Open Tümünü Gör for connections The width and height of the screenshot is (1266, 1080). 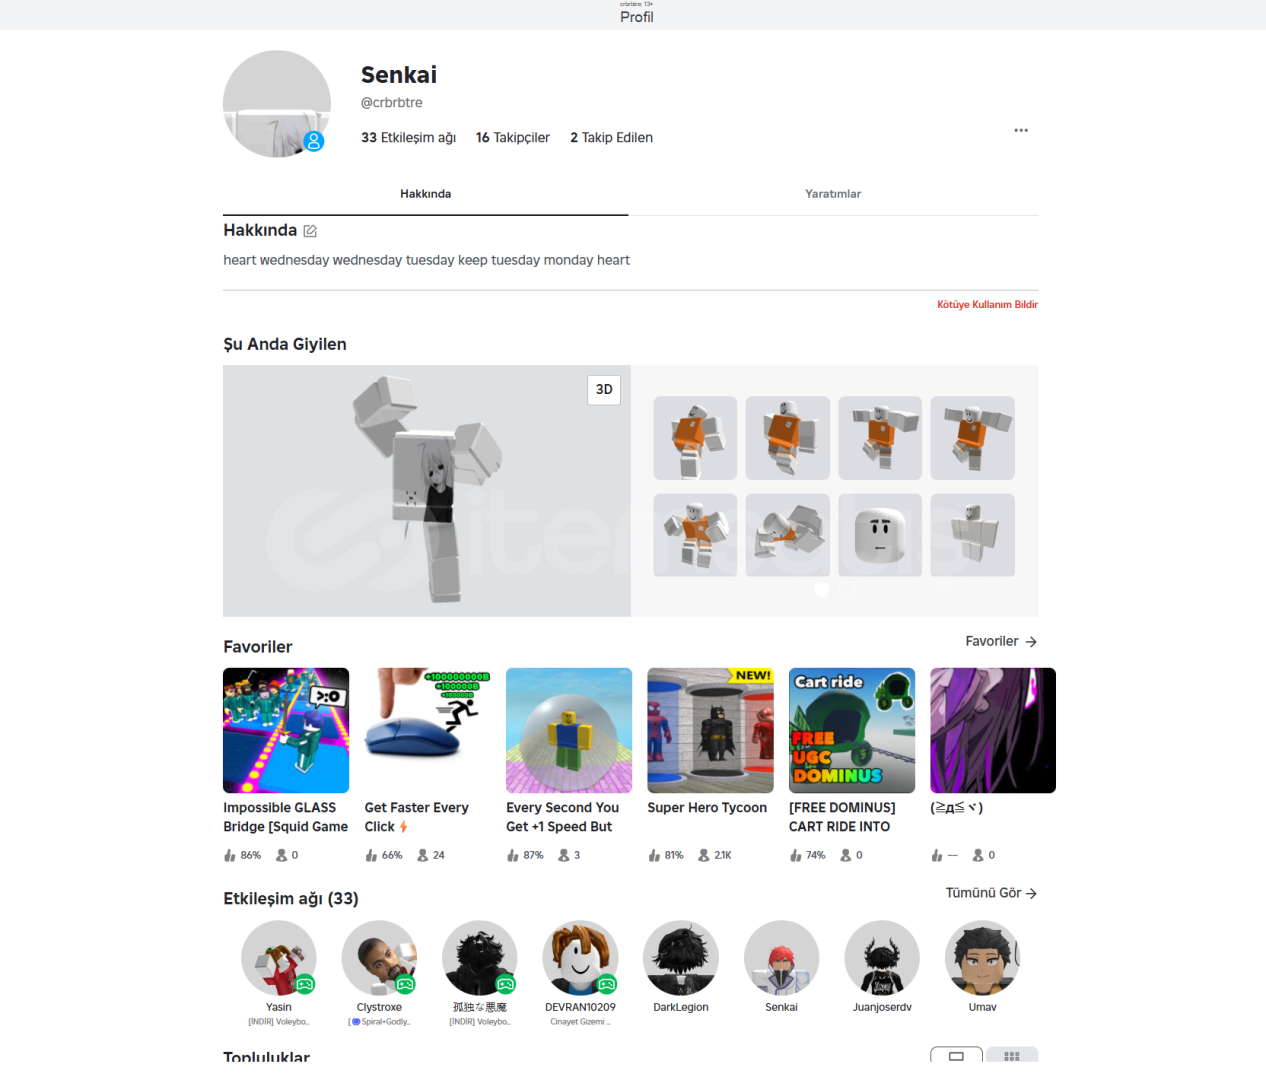point(991,893)
